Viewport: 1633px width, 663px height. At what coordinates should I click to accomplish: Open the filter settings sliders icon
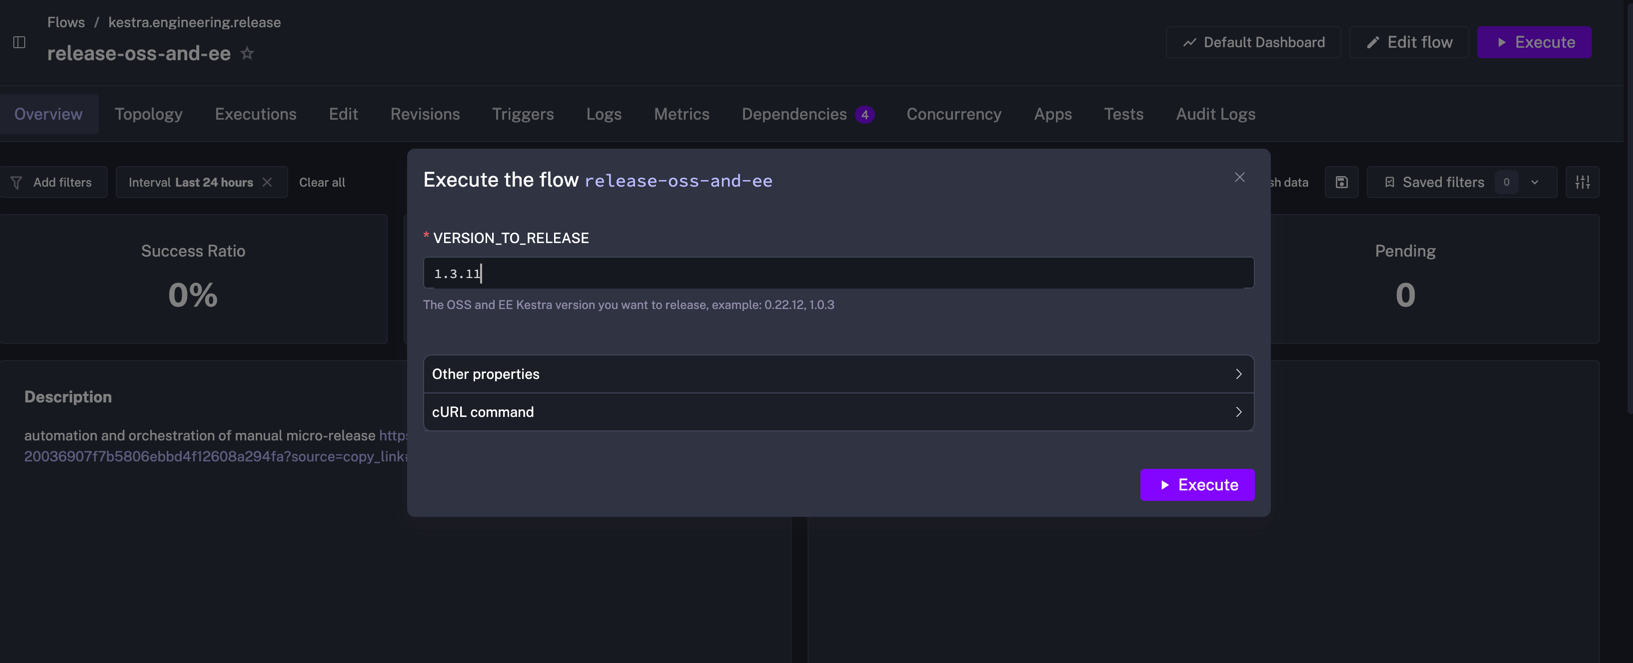1582,182
